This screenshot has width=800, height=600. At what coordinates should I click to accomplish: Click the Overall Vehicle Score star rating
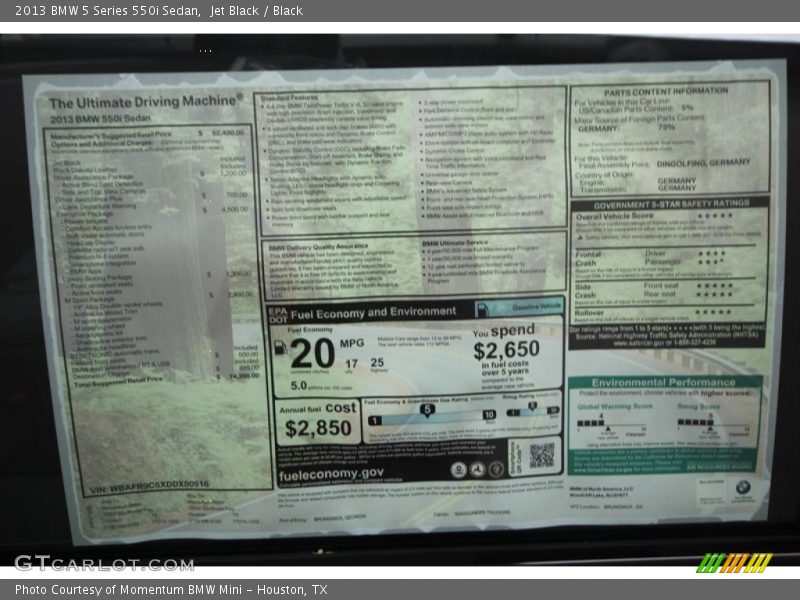pos(715,216)
